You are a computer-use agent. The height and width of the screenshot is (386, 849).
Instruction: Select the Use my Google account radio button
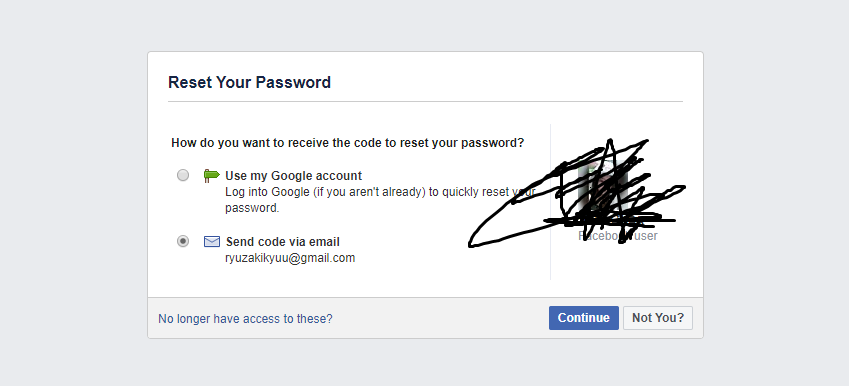click(183, 175)
